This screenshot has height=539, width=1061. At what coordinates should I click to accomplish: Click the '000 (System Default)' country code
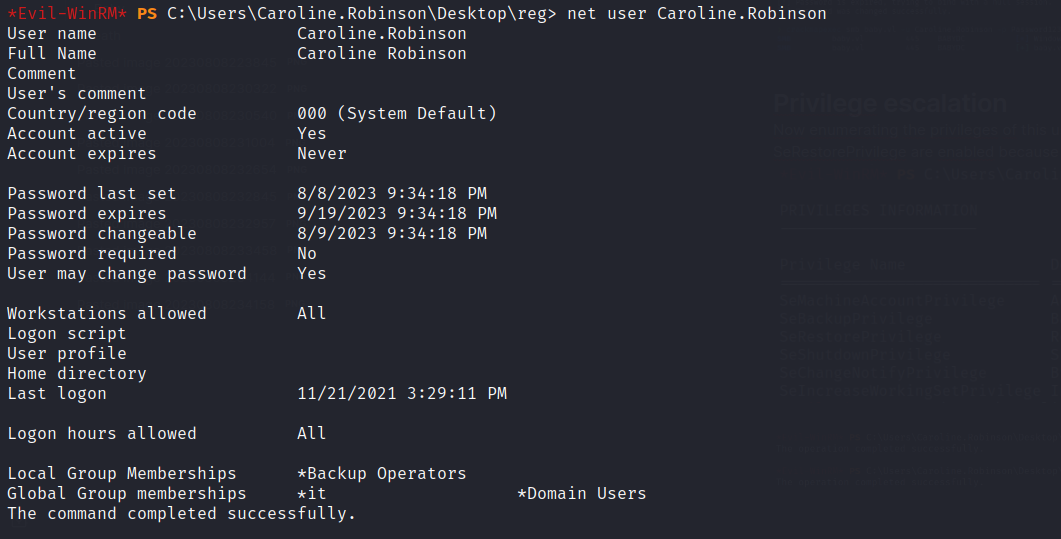click(x=396, y=114)
